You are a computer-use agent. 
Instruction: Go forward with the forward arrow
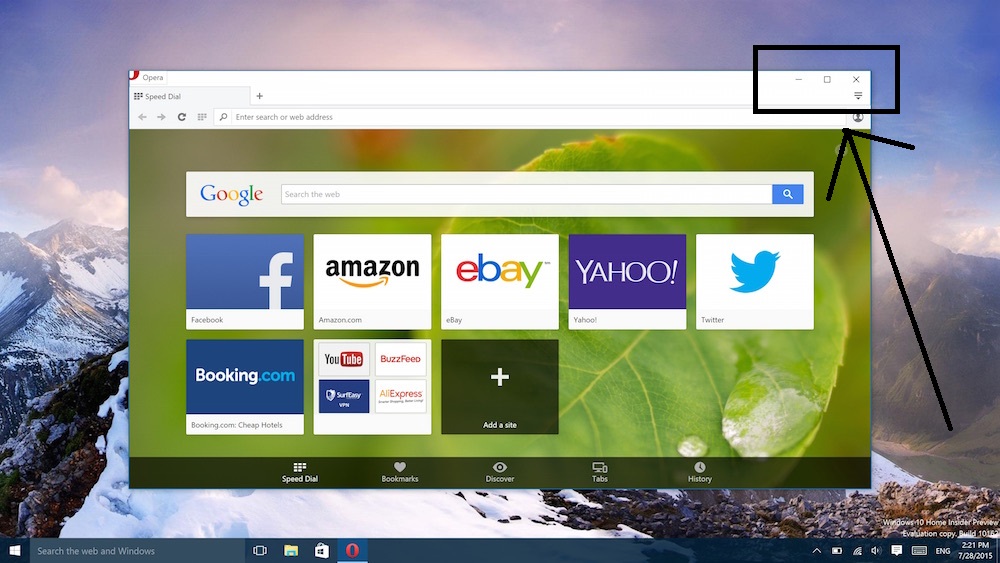click(161, 117)
